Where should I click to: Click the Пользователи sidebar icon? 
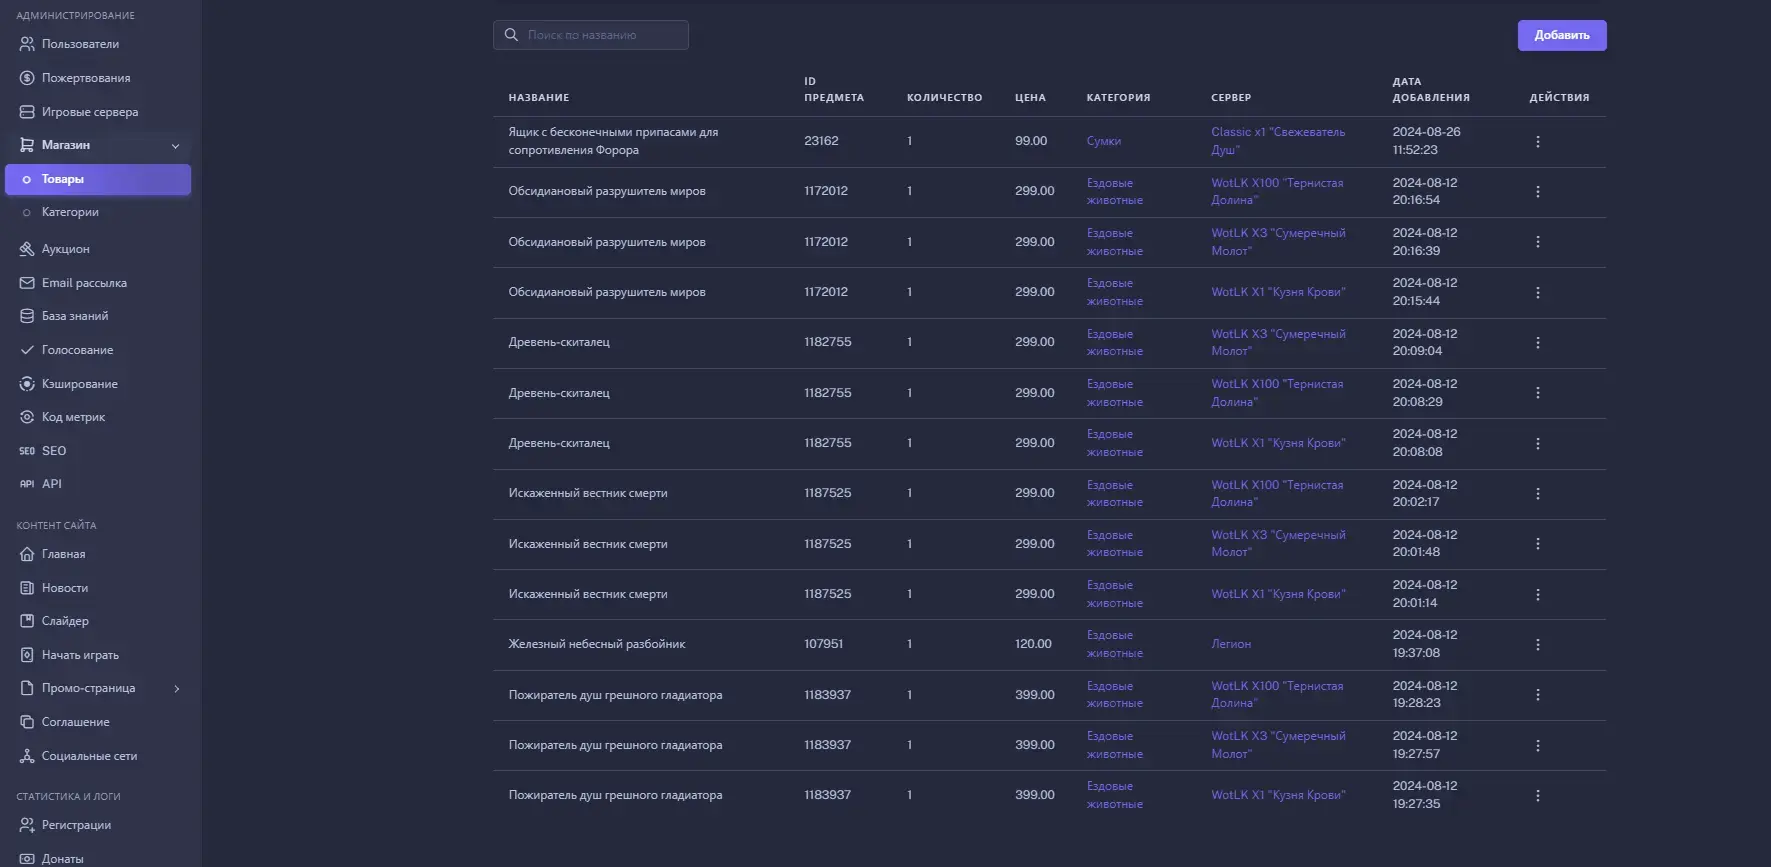tap(27, 44)
